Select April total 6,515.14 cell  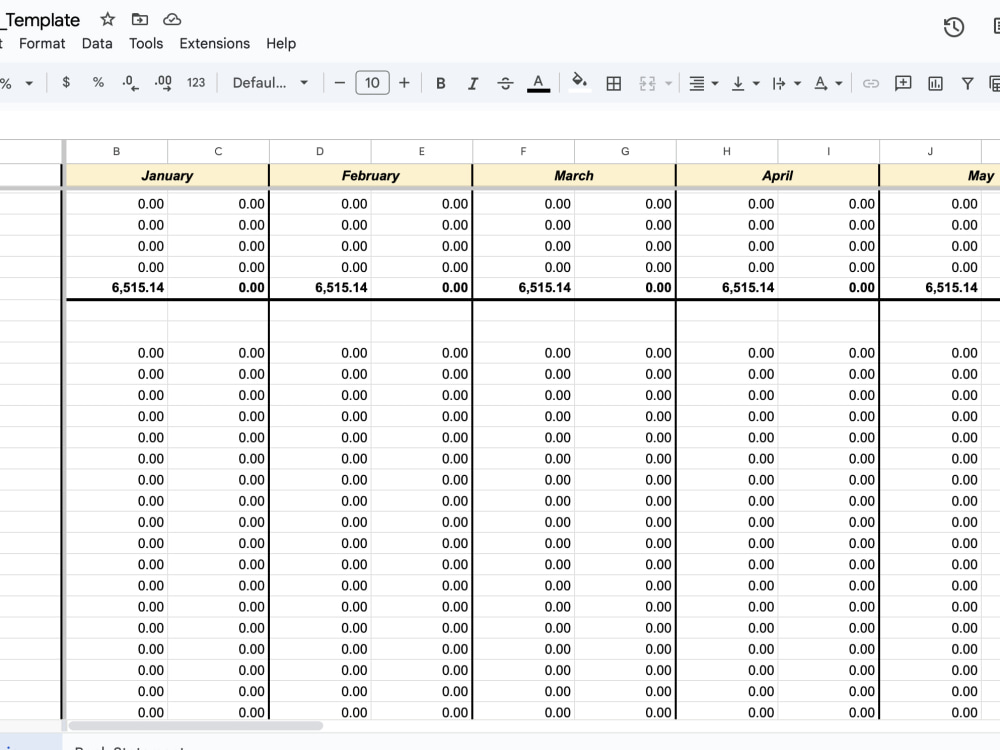728,288
